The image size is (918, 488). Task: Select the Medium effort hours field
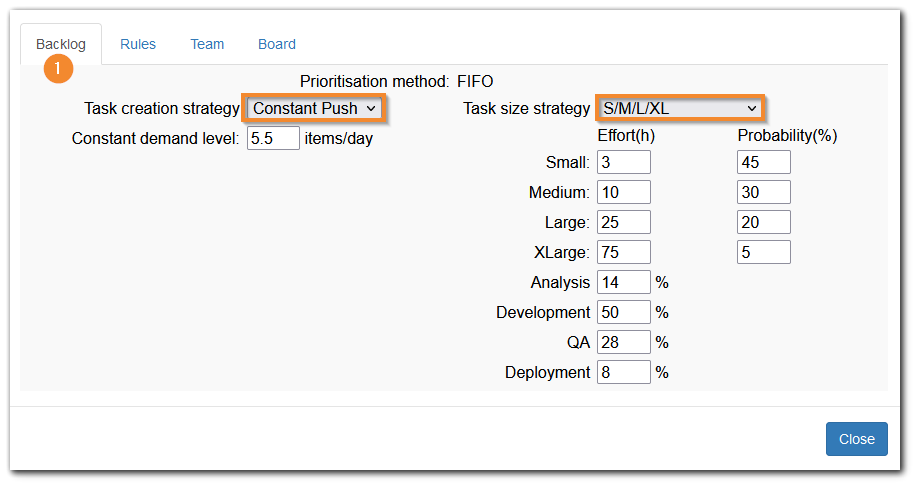point(624,192)
